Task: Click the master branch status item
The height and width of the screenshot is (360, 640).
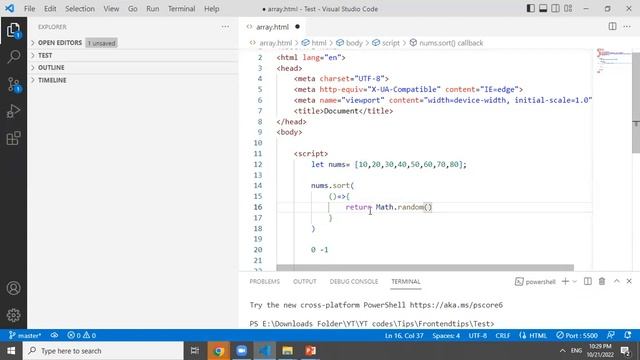Action: tap(25, 336)
